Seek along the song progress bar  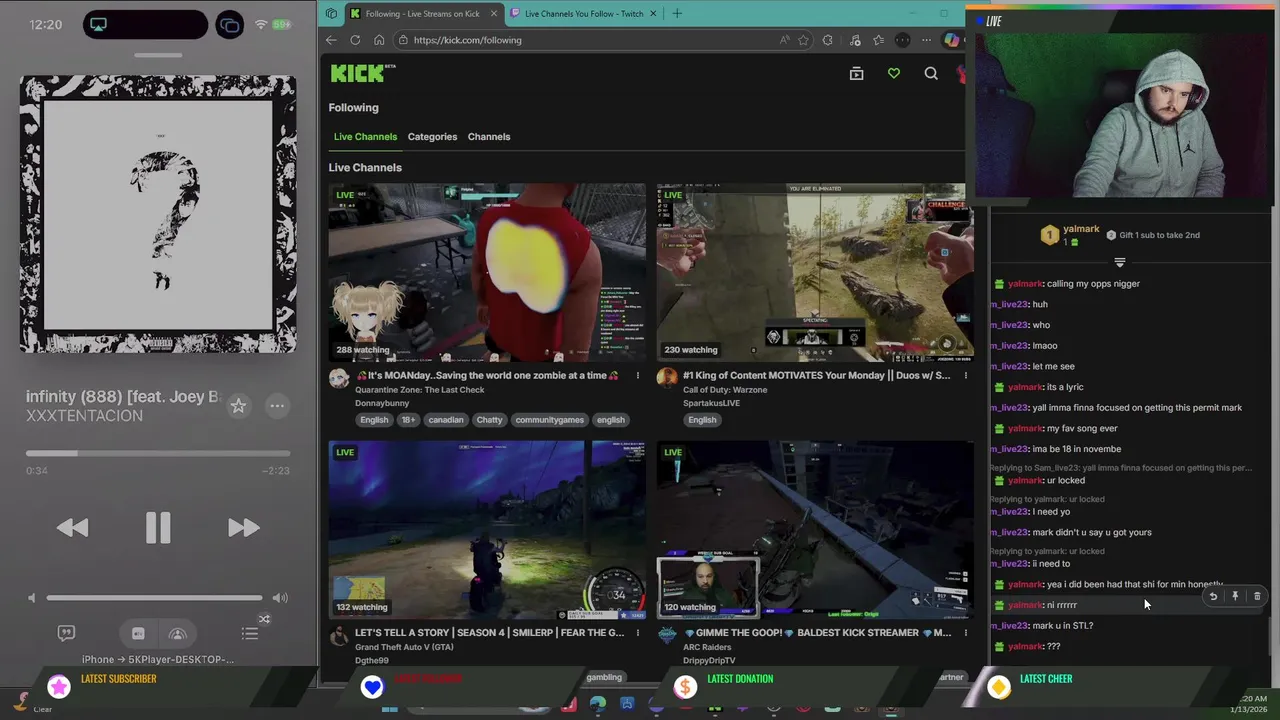pyautogui.click(x=158, y=453)
